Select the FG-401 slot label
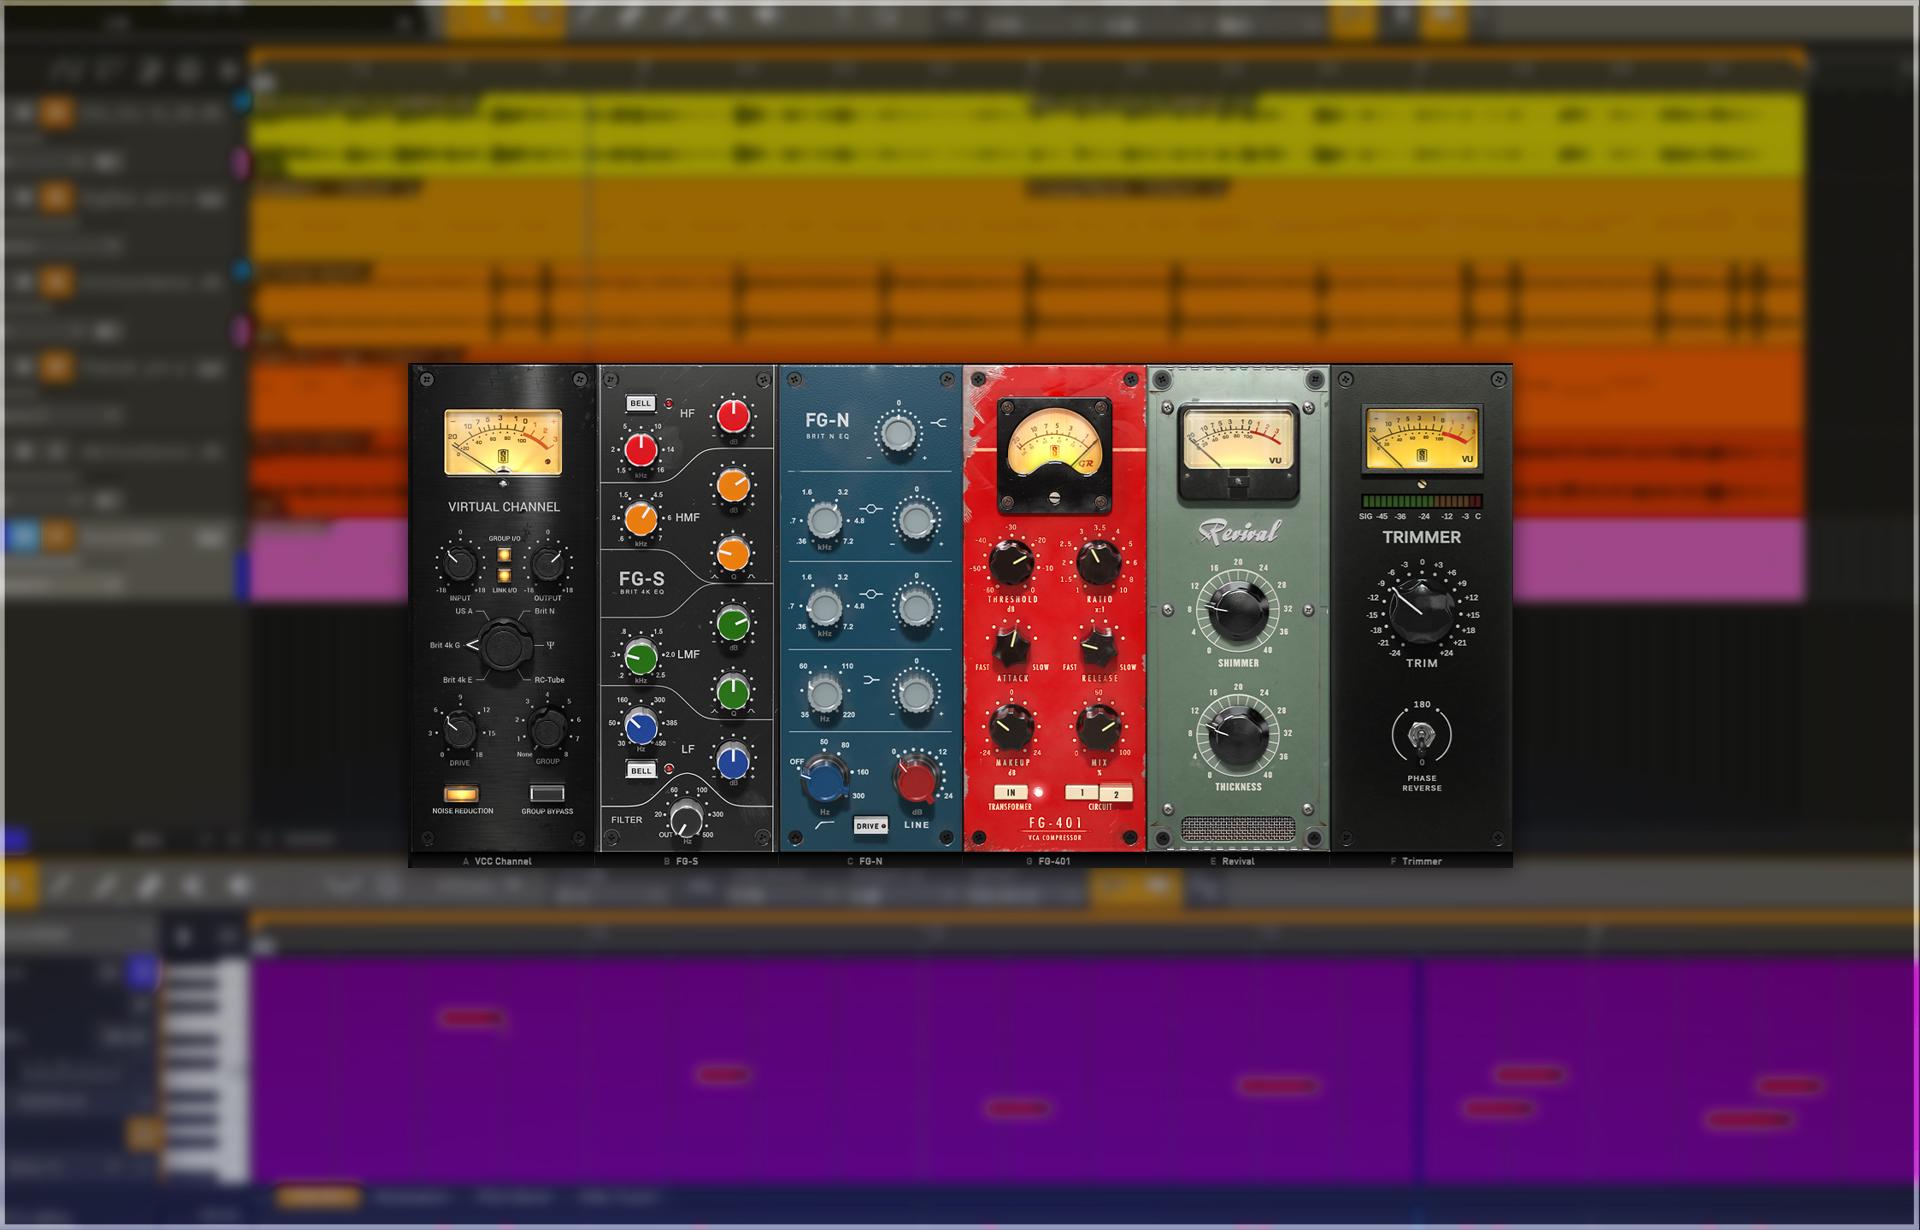 [x=1048, y=861]
